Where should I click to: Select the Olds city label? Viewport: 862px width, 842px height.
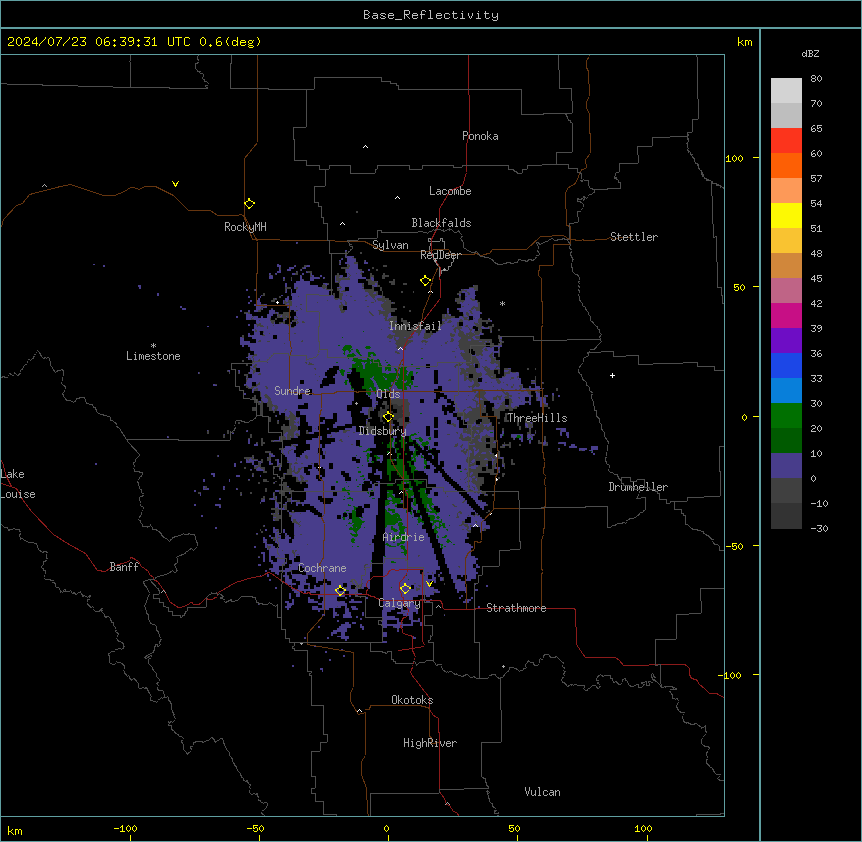pos(388,394)
